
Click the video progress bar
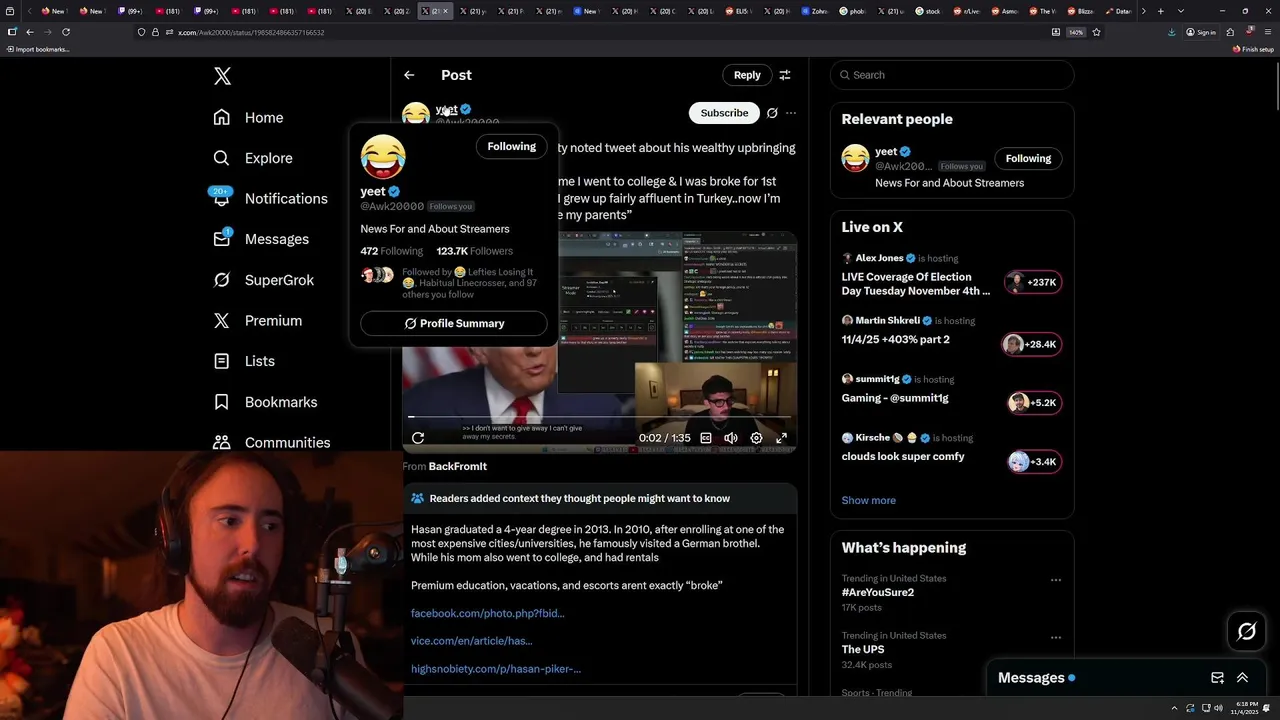click(x=599, y=417)
